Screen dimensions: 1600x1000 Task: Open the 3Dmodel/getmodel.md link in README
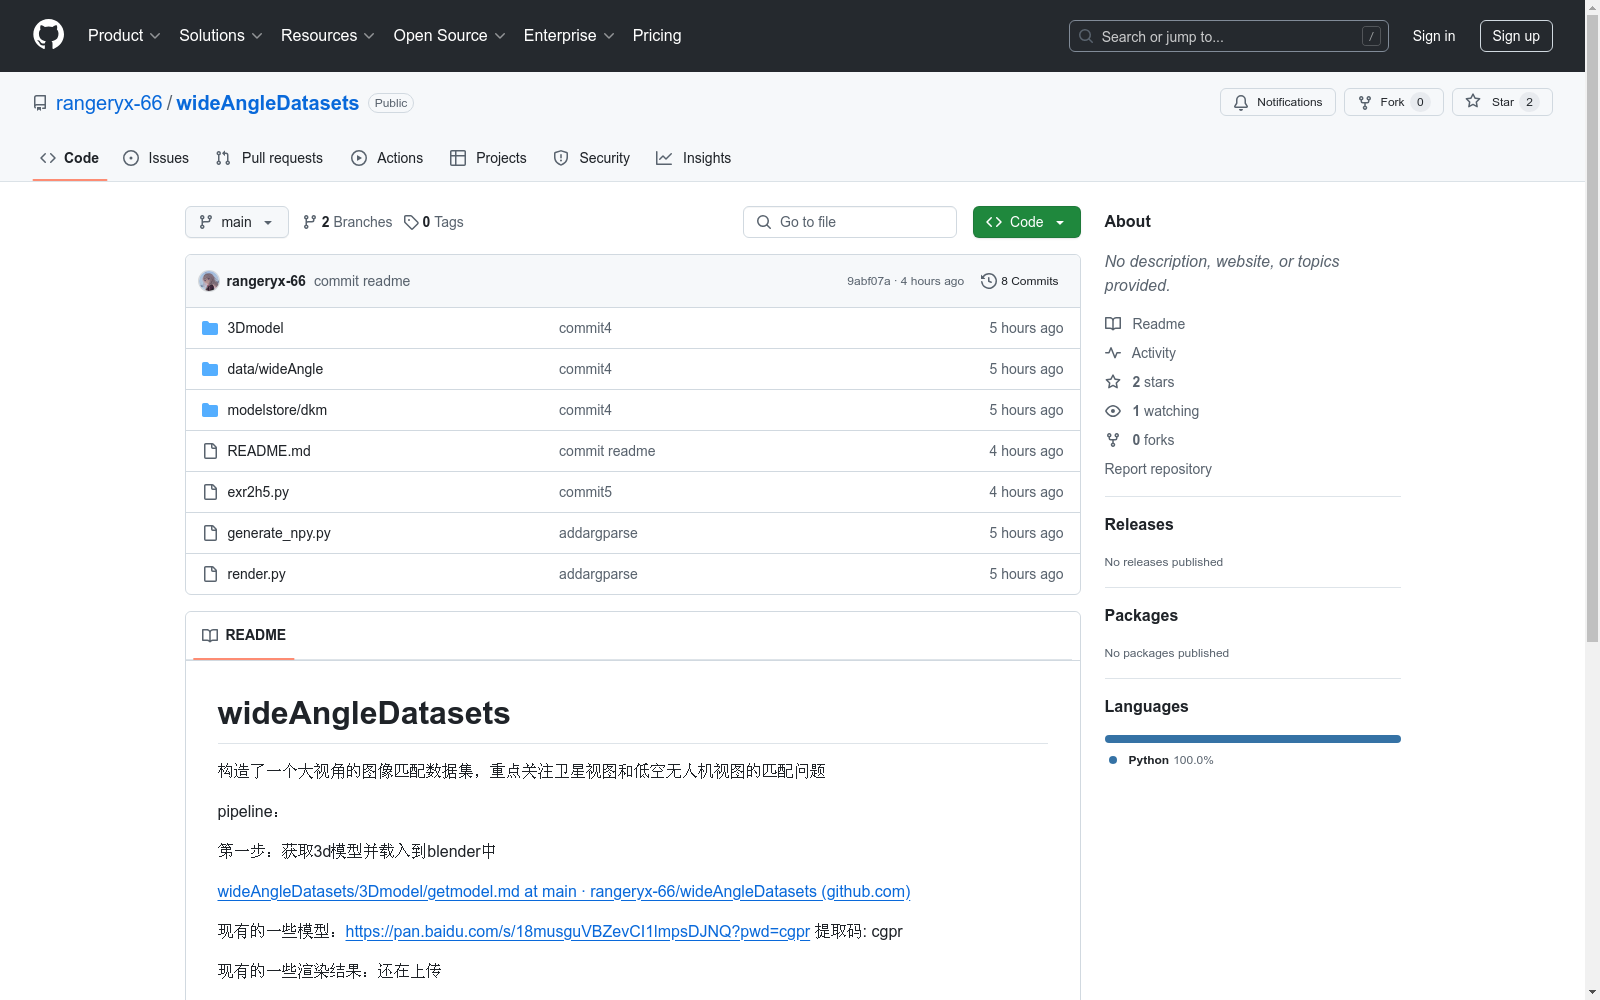click(x=564, y=891)
